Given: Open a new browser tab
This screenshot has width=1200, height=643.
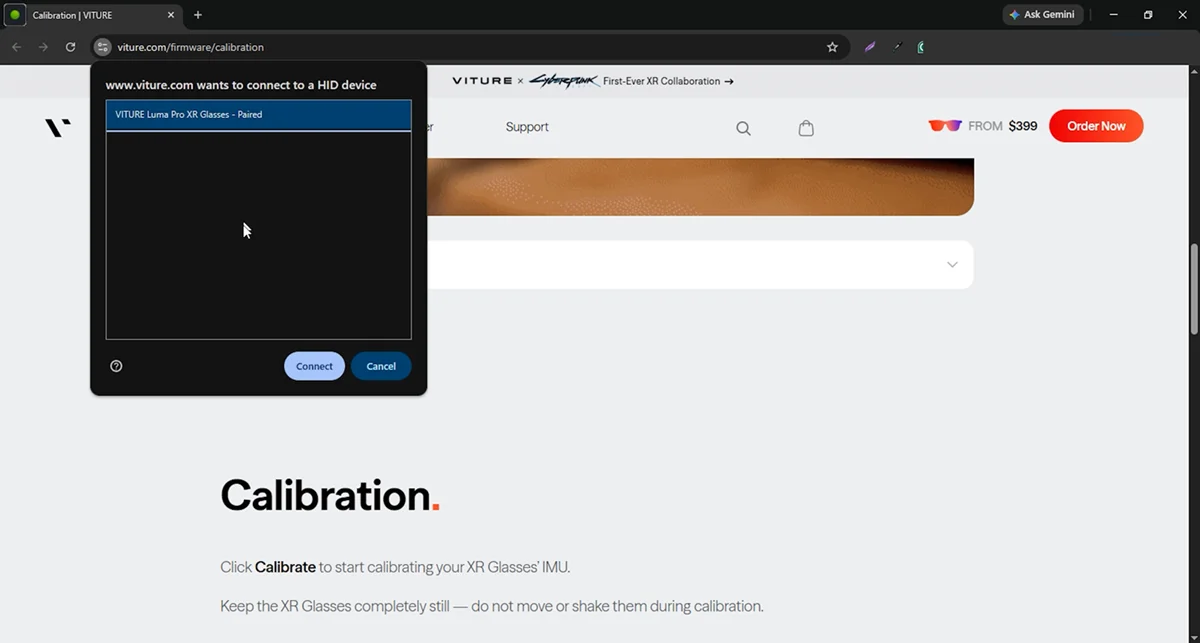Looking at the screenshot, I should 198,15.
